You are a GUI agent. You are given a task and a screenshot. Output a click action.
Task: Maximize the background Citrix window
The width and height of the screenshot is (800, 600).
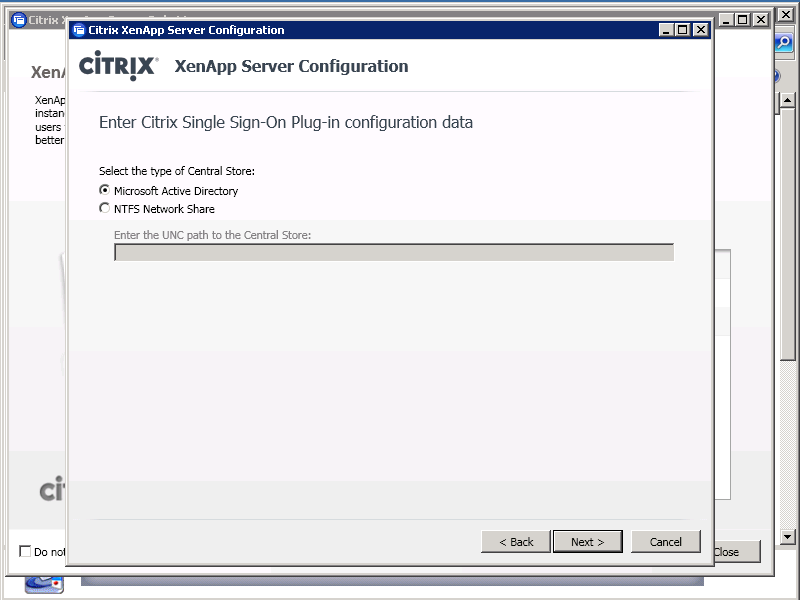point(743,20)
